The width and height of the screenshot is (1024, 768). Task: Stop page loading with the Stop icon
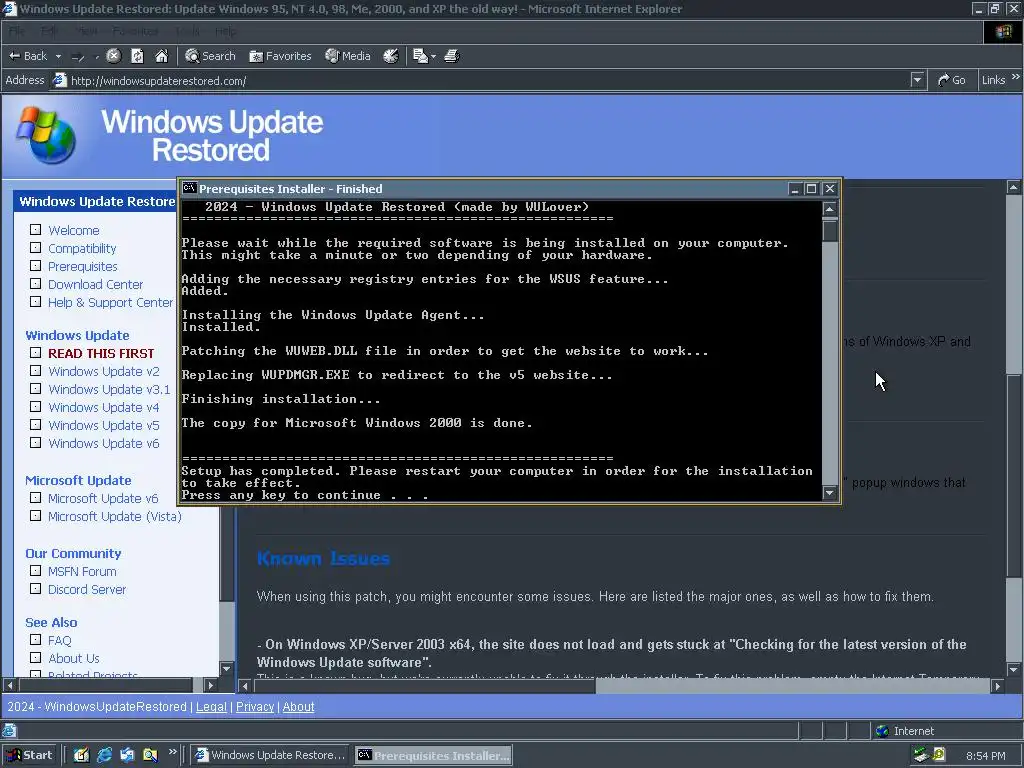click(x=114, y=56)
